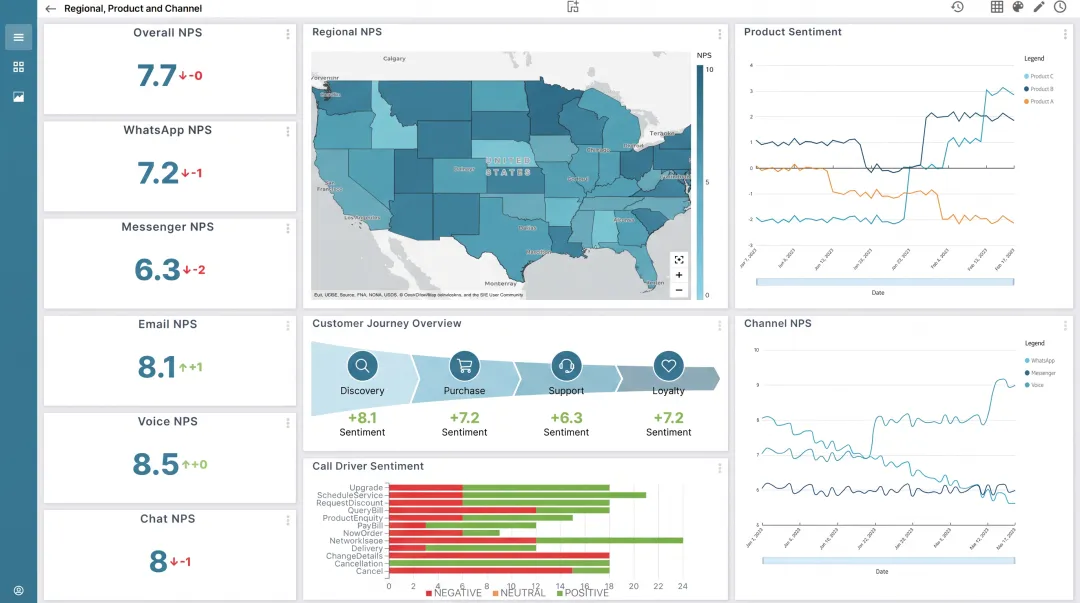The width and height of the screenshot is (1080, 603).
Task: Open the Overall NPS card options menu
Action: [288, 34]
